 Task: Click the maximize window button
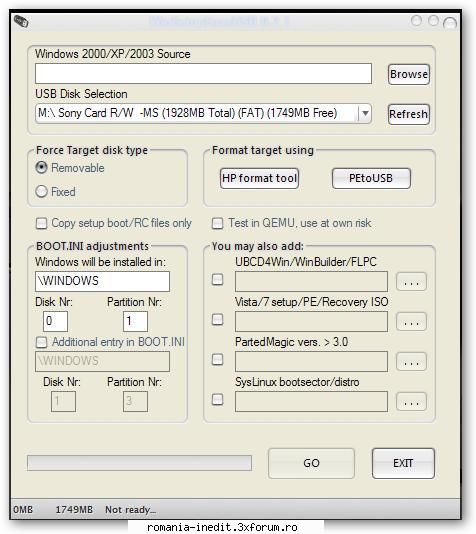click(x=433, y=21)
